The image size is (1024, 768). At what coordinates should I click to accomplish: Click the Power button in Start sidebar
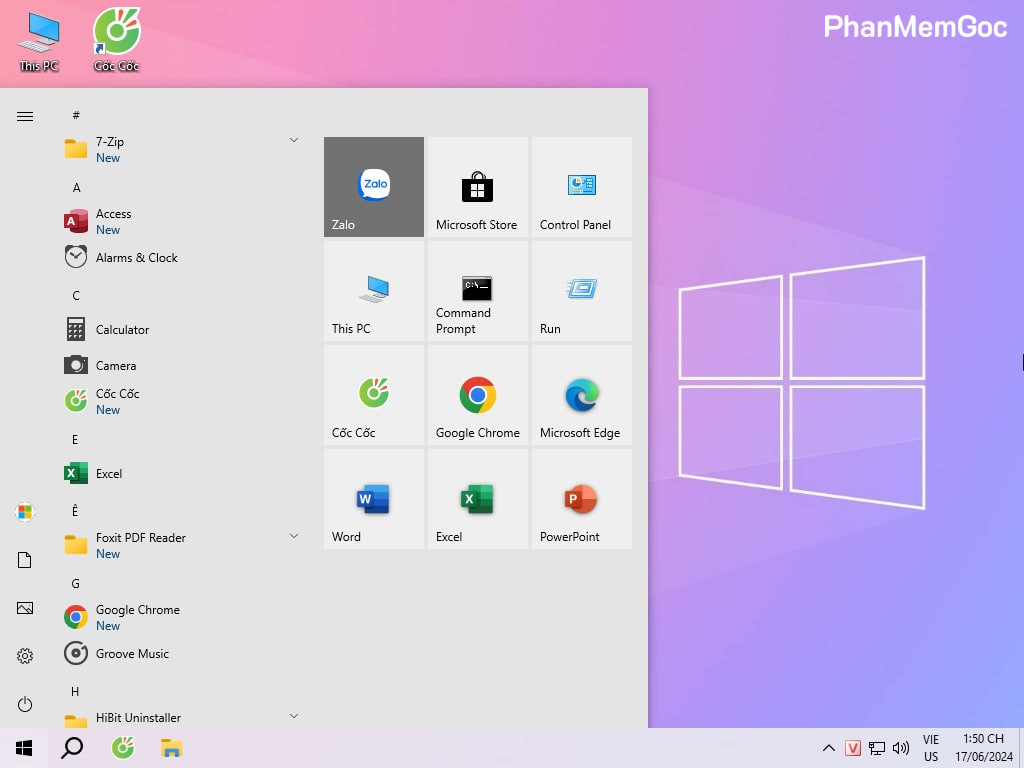point(25,704)
